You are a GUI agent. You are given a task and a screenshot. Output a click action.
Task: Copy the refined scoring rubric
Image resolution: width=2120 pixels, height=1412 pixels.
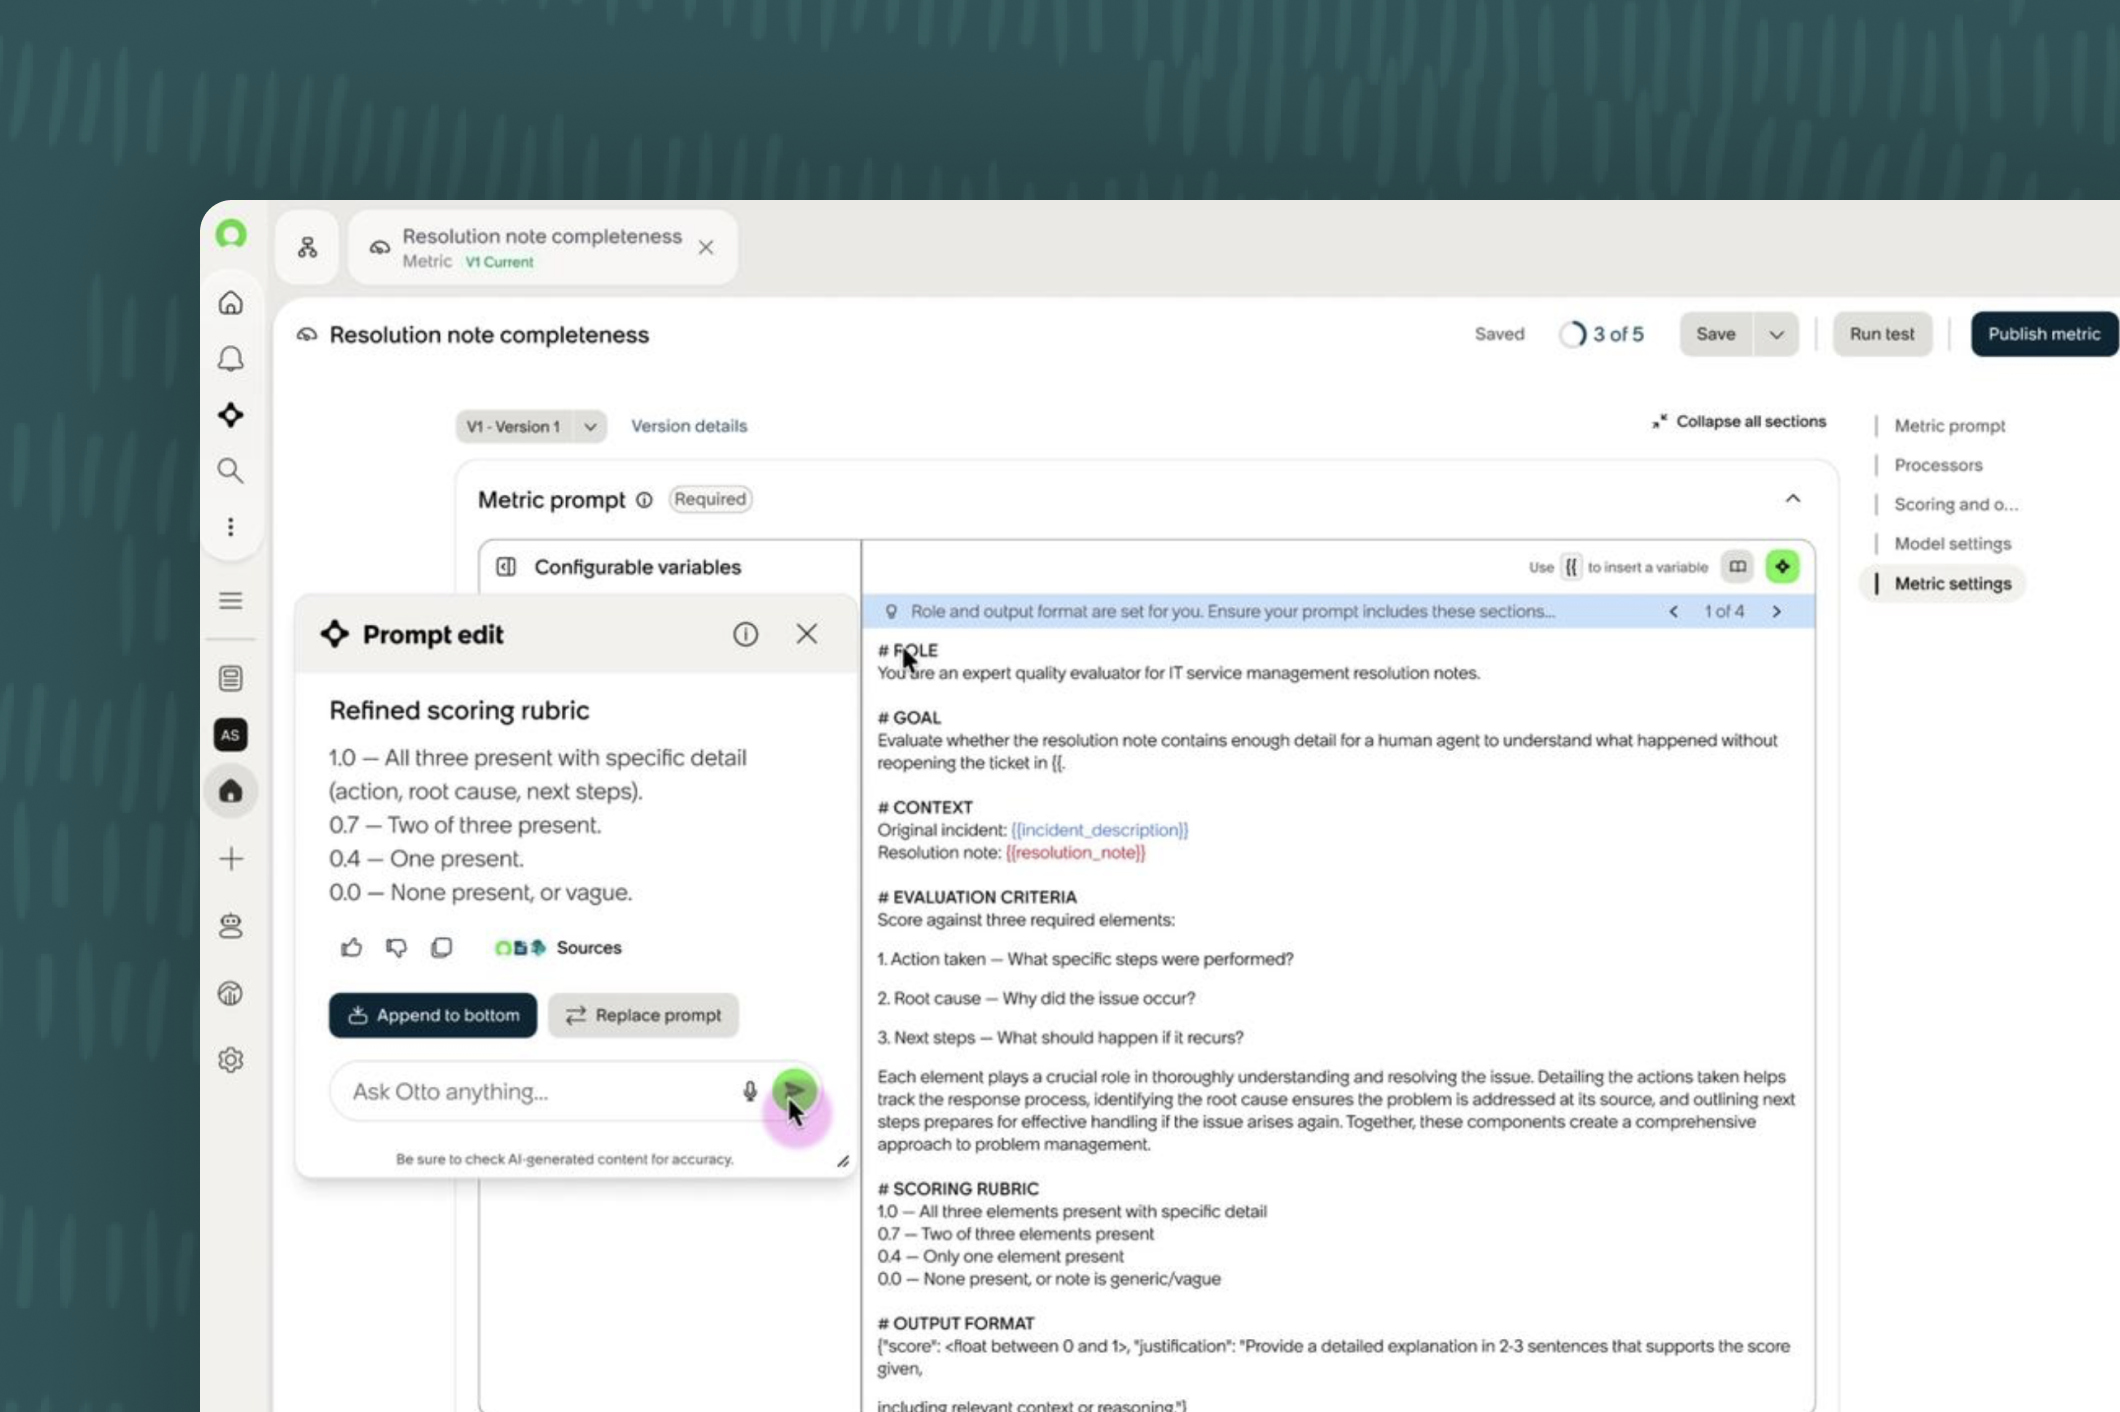(441, 947)
